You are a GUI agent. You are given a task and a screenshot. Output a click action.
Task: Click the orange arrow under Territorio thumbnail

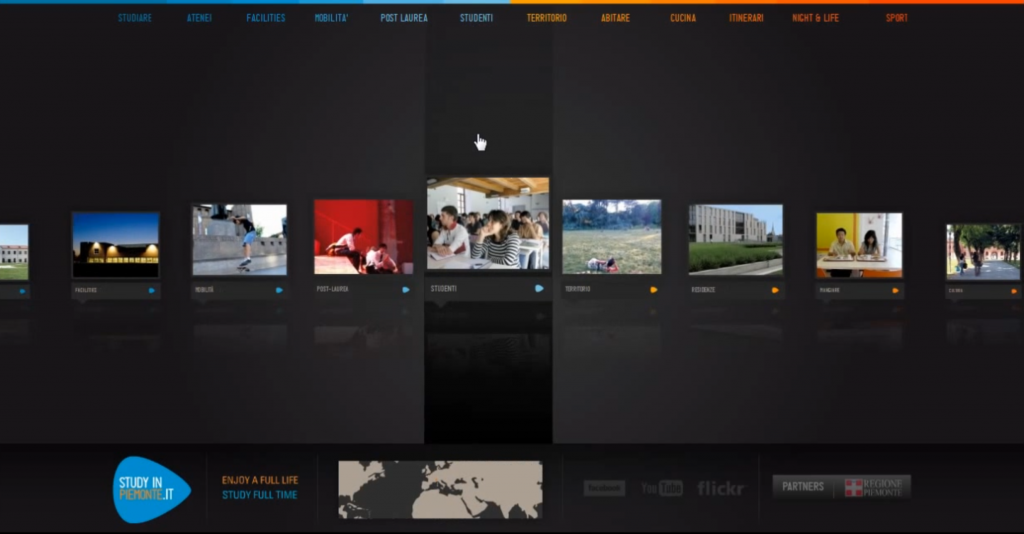point(654,290)
